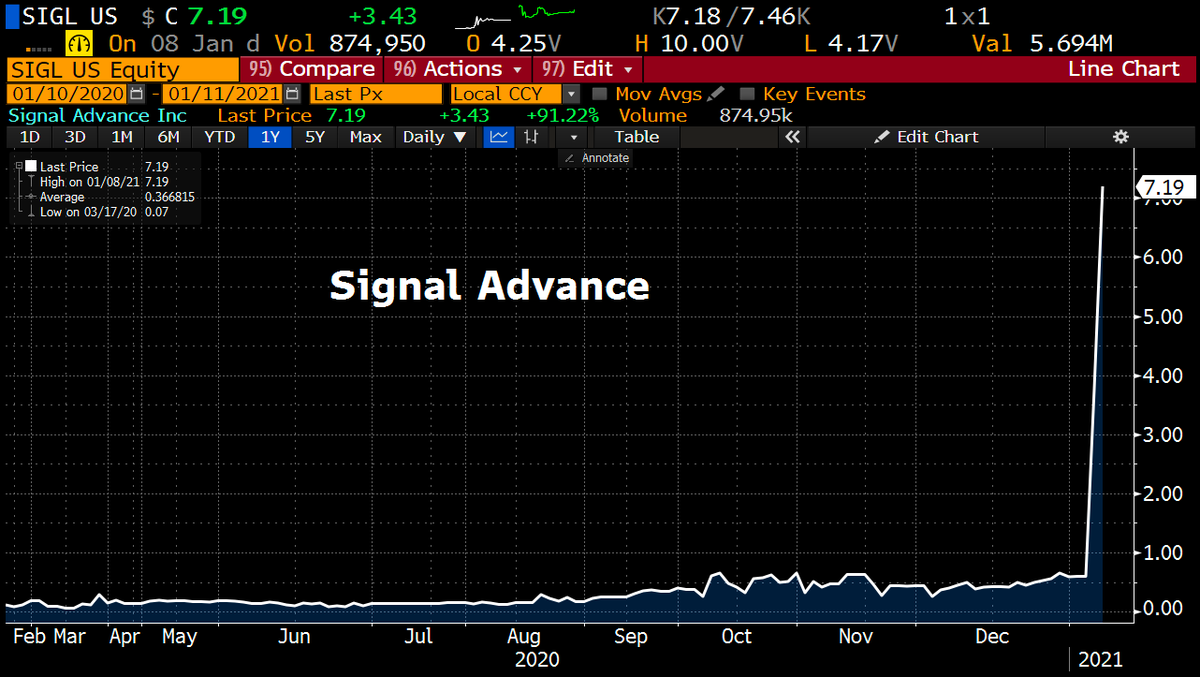Click the Edit Chart button
Image resolution: width=1200 pixels, height=677 pixels.
pos(928,137)
